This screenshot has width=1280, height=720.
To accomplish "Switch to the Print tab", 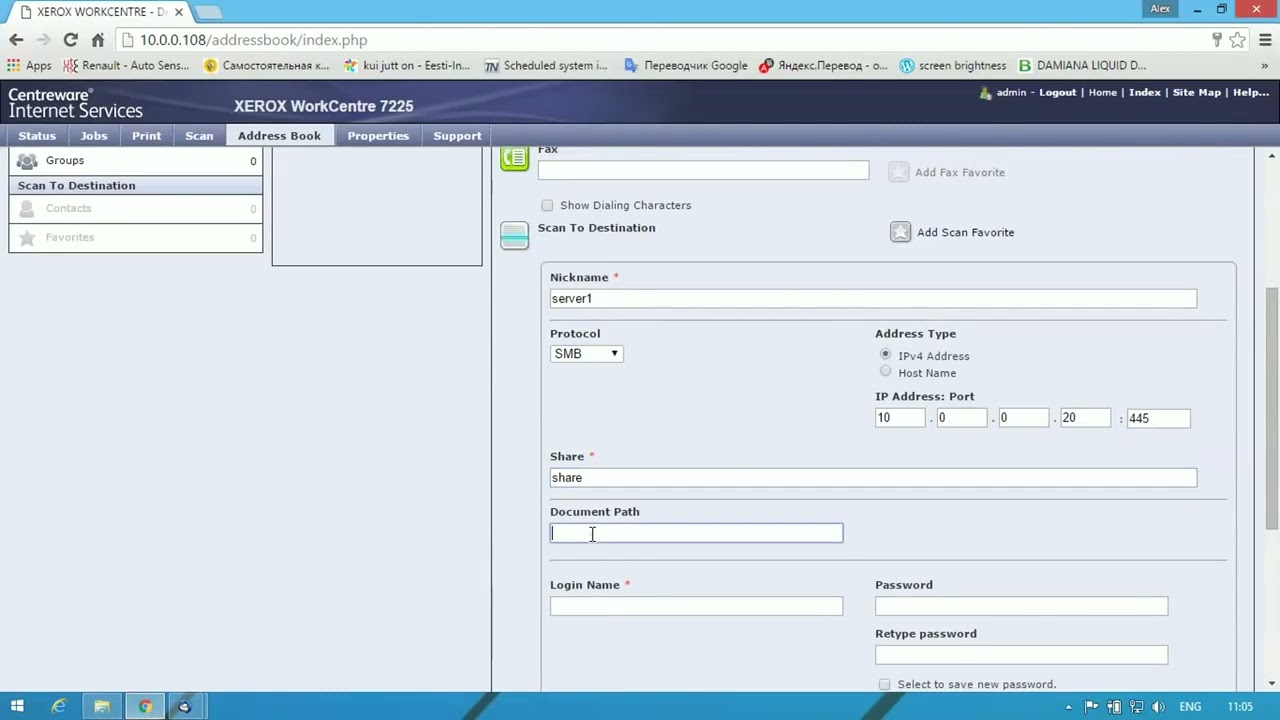I will tap(146, 136).
